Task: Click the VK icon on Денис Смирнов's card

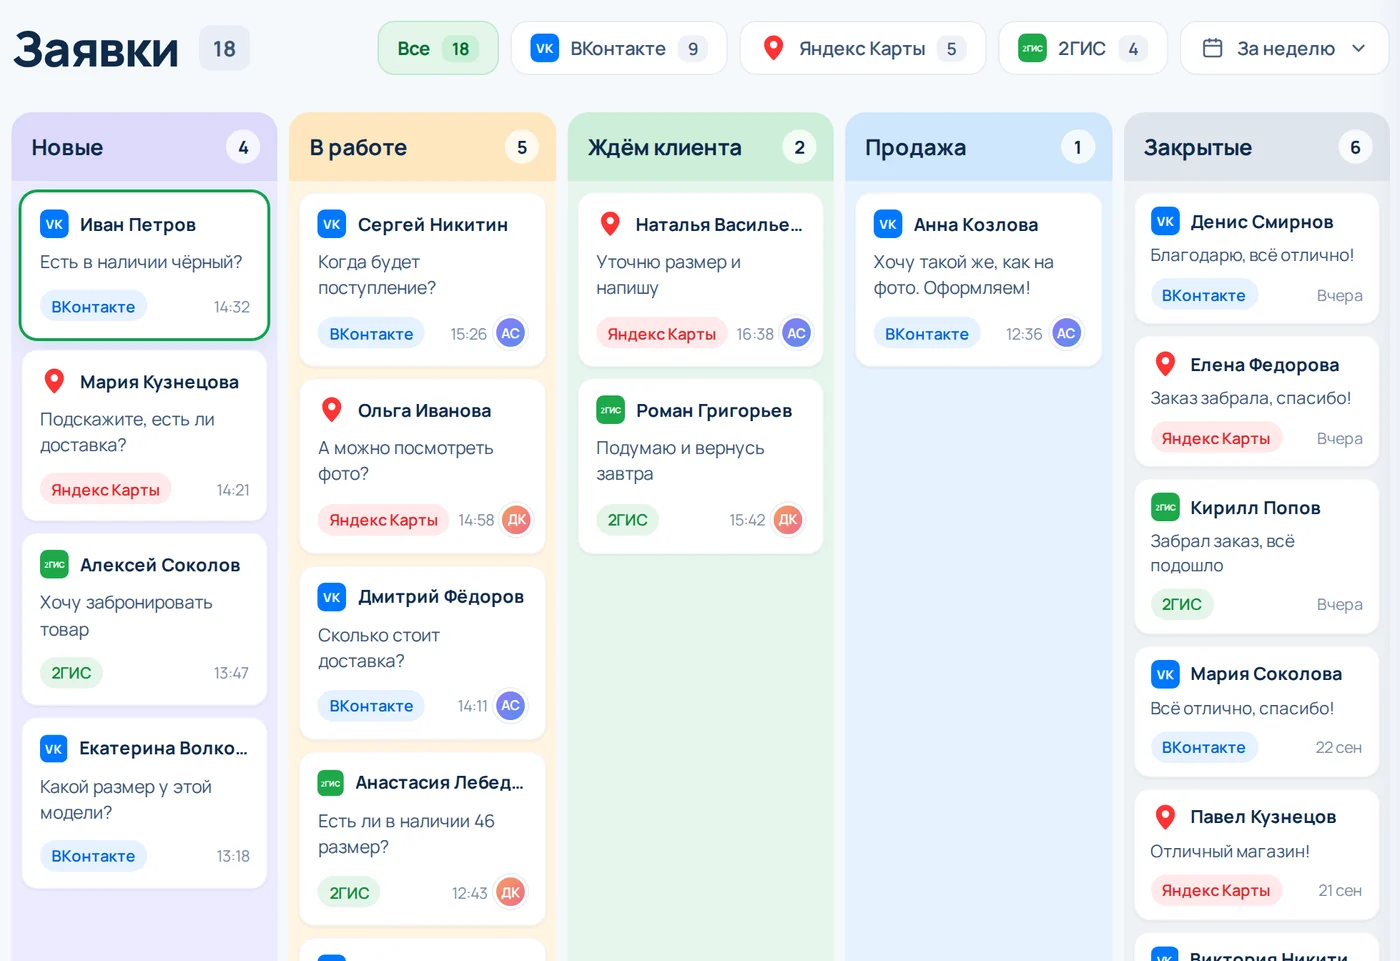Action: pyautogui.click(x=1165, y=221)
